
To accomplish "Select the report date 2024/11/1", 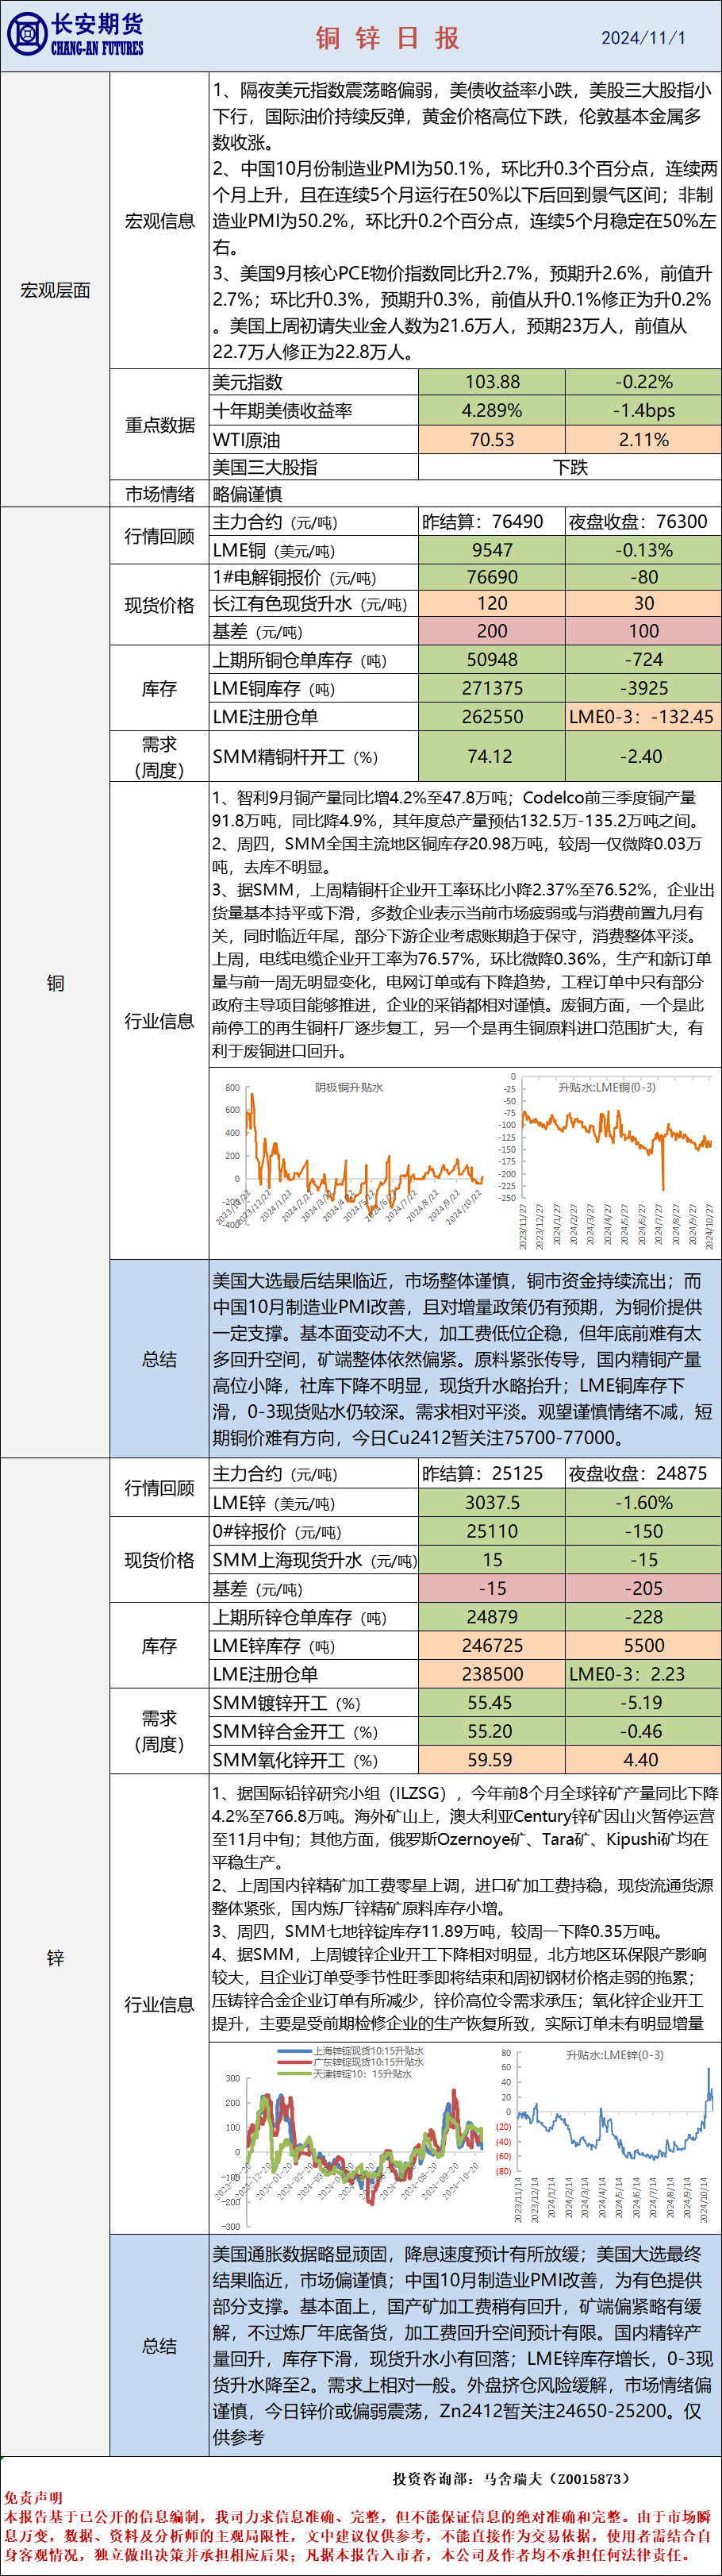I will click(x=643, y=38).
